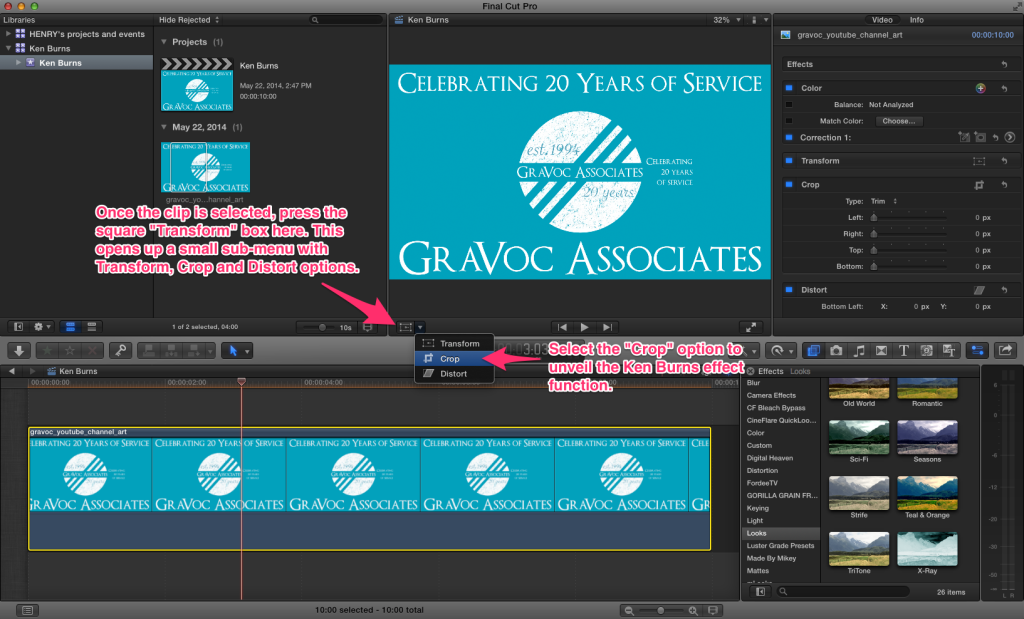Select the X-Ray effect thumbnail
This screenshot has width=1024, height=619.
tap(927, 549)
